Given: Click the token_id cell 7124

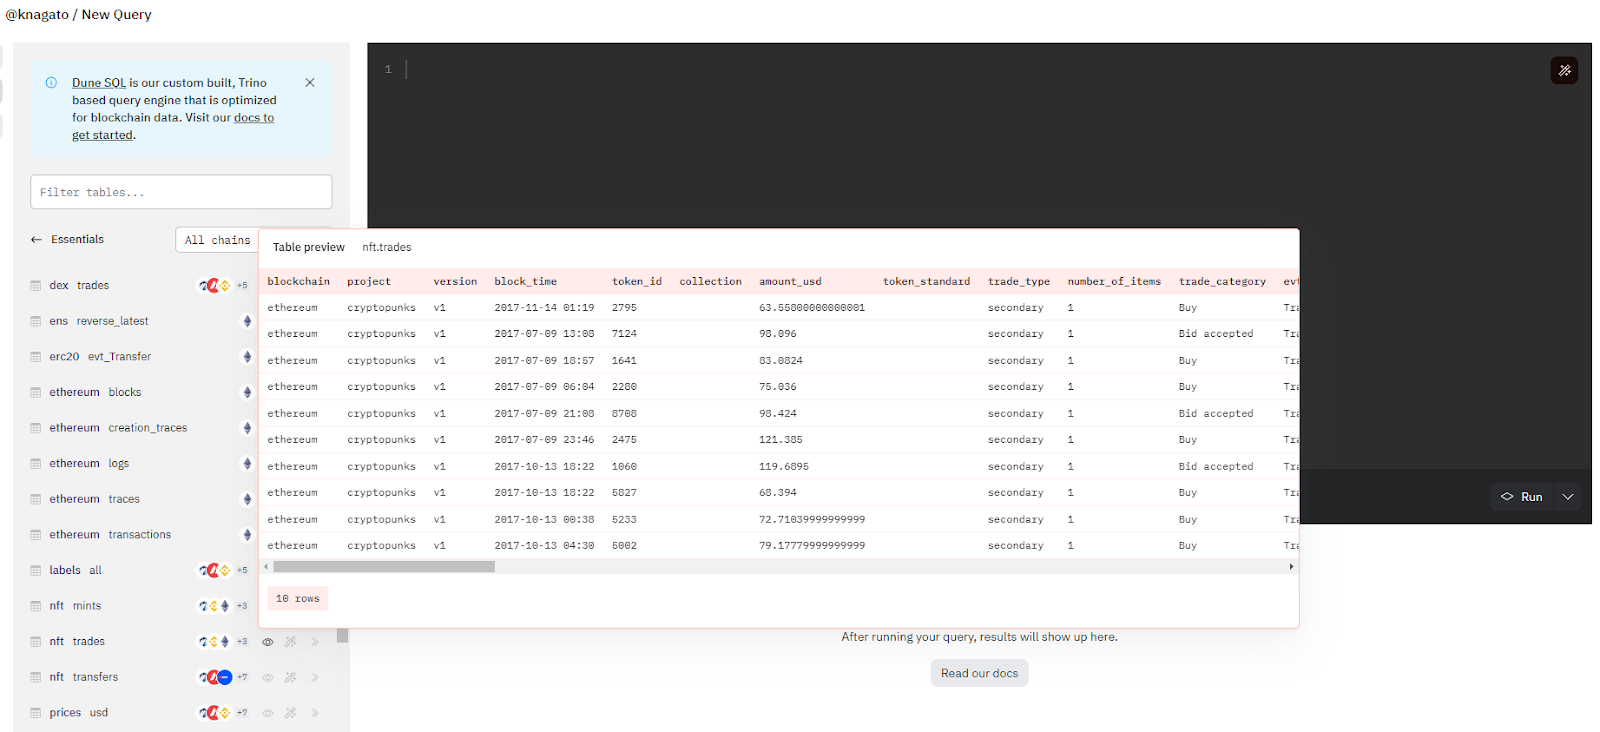Looking at the screenshot, I should [624, 334].
